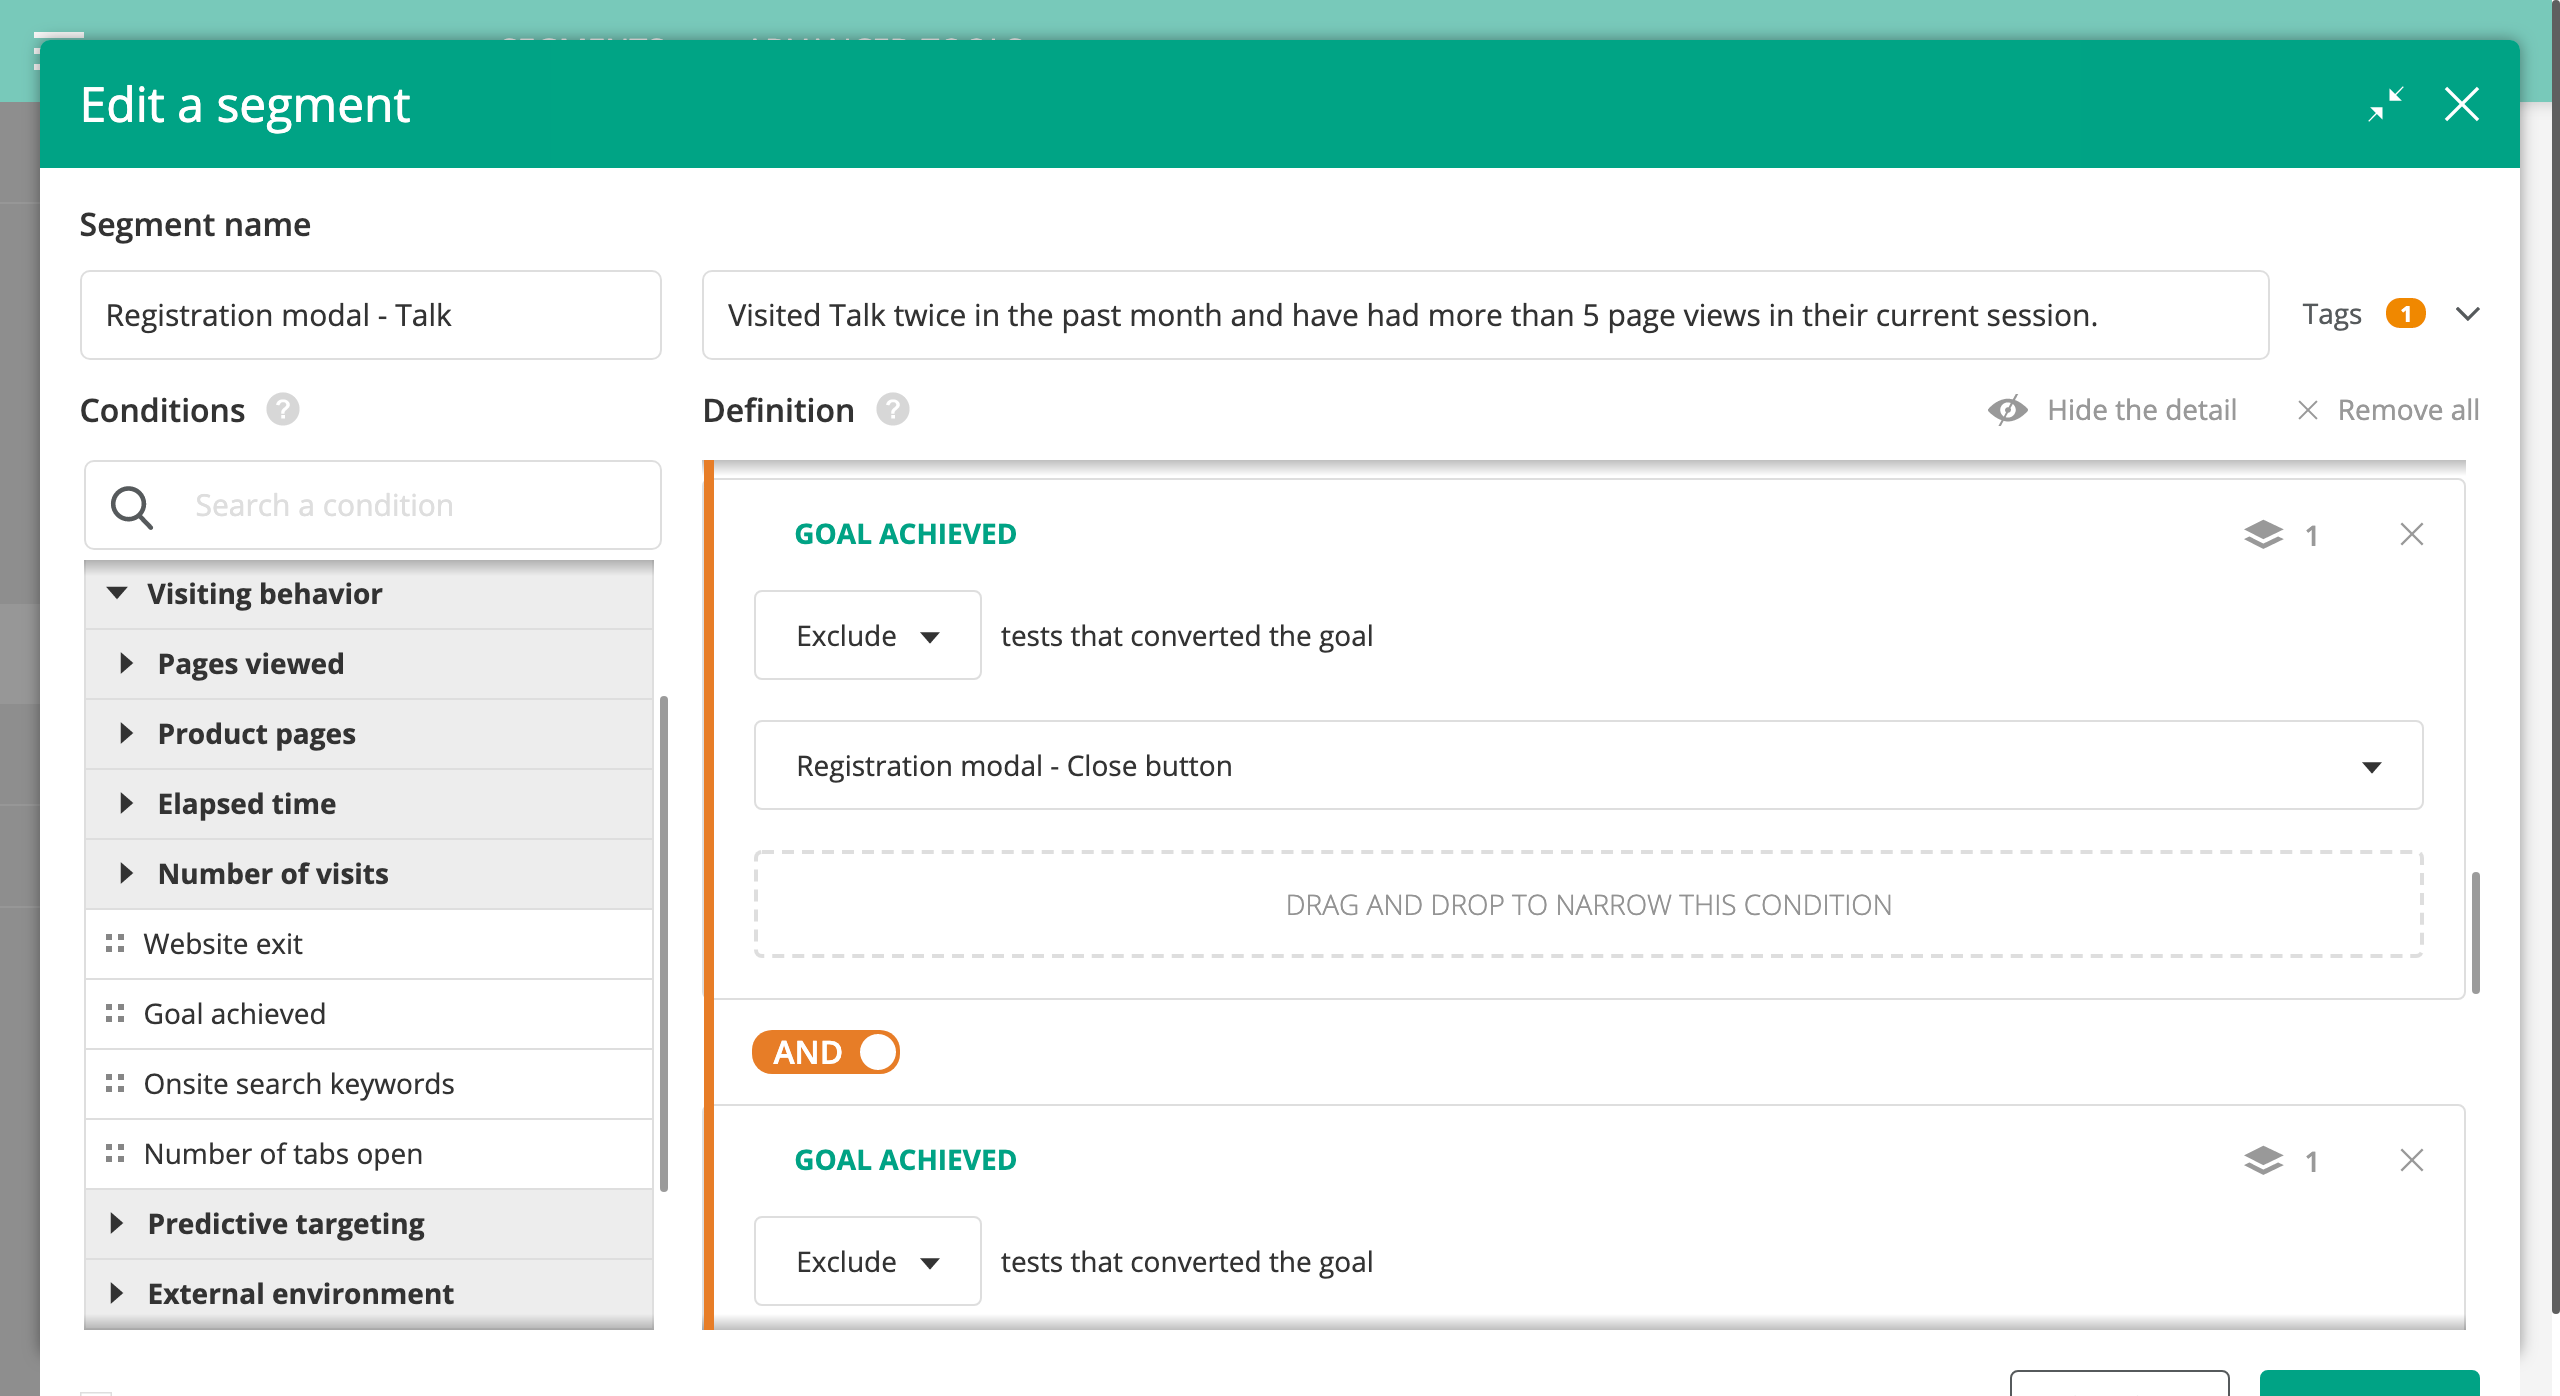Screen dimensions: 2560x1396
Task: Click the Conditions help question mark icon
Action: point(283,410)
